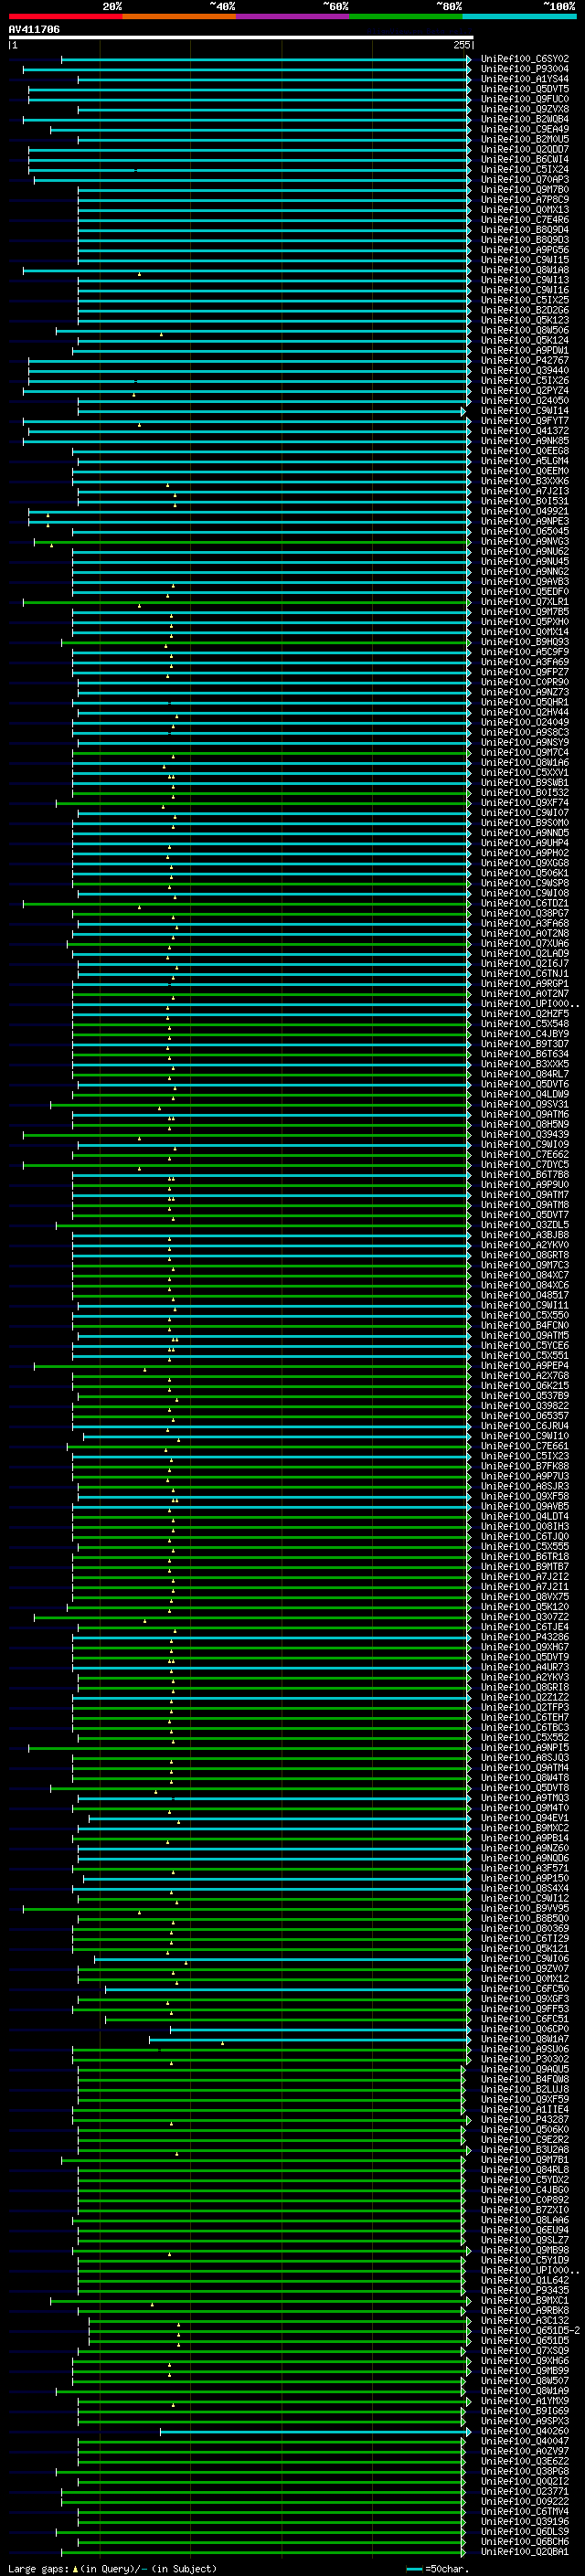Screen dimensions: 585x2576
Task: Select UniRef100_B4FCN0 entry
Action: [x=524, y=1326]
